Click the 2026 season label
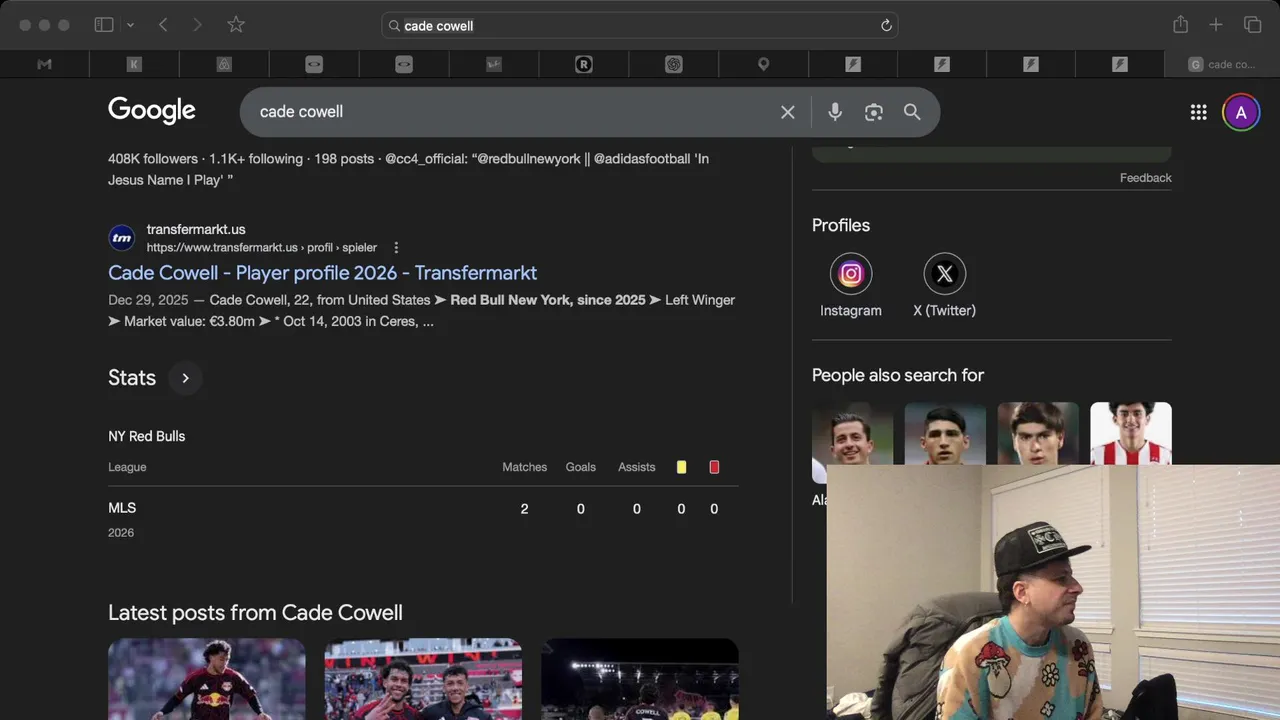1280x720 pixels. 121,533
